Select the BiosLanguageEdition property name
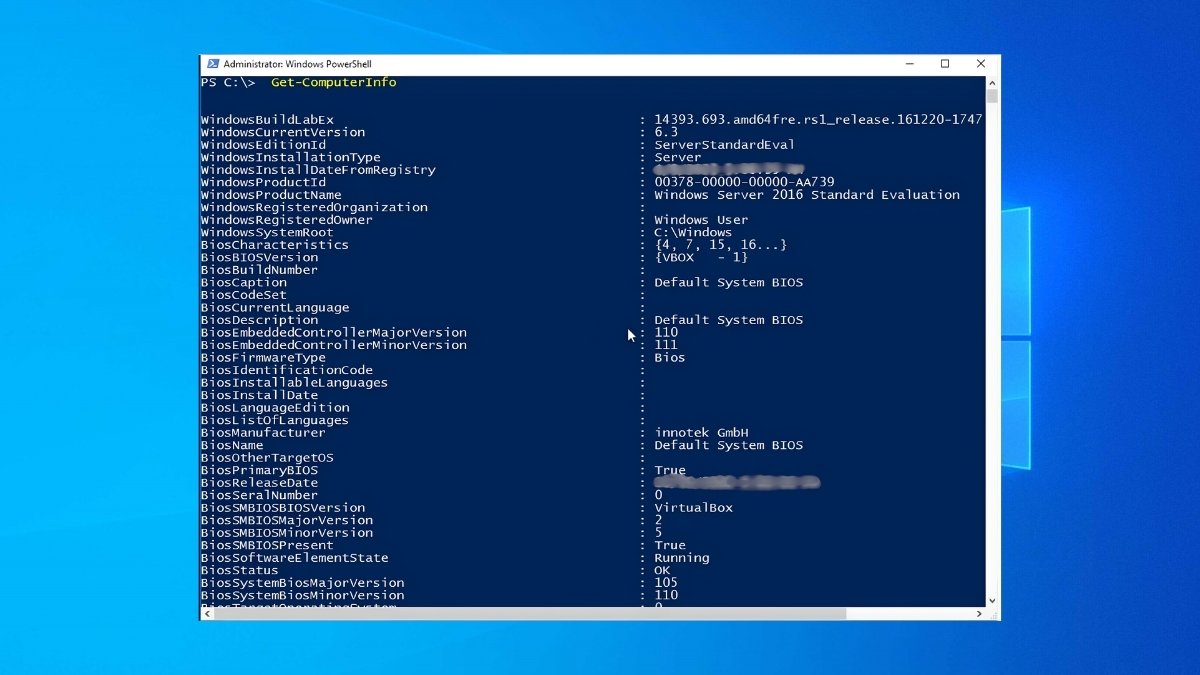This screenshot has height=675, width=1200. coord(275,408)
